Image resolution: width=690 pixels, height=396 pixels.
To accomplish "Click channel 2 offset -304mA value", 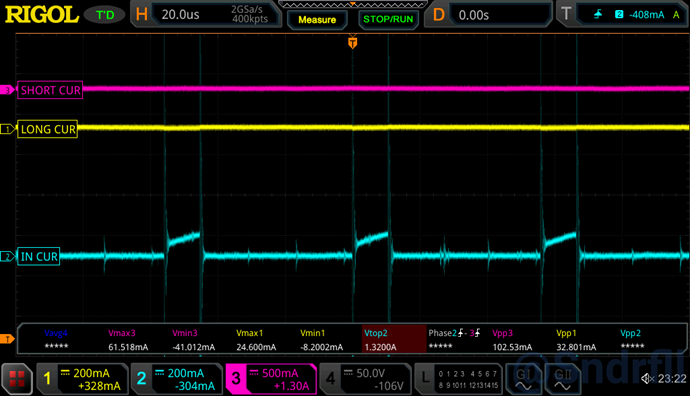I will 195,386.
